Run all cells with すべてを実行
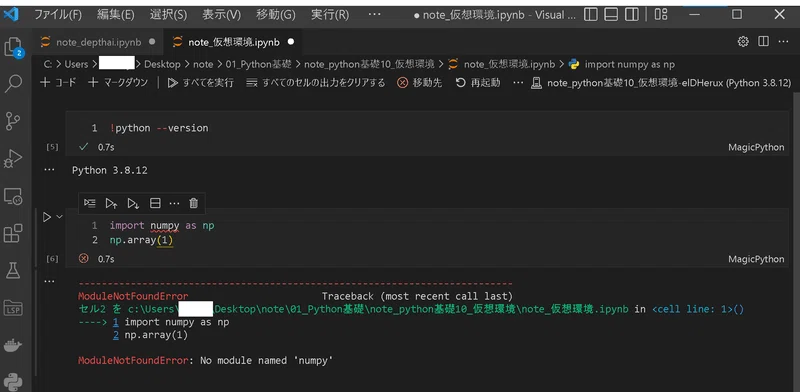 201,83
